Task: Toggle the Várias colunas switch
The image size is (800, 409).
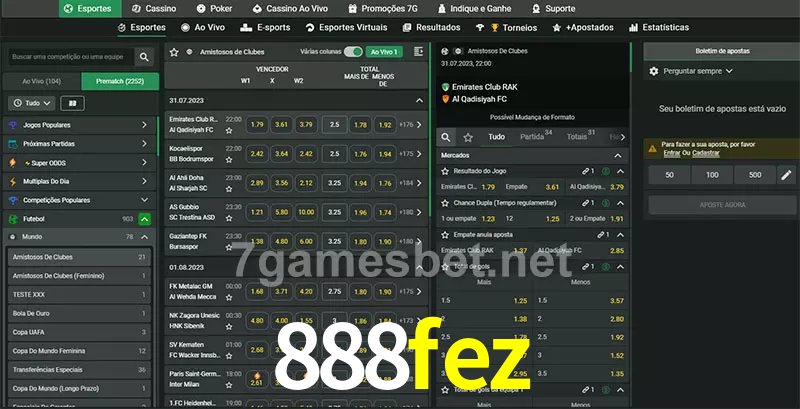Action: click(x=353, y=52)
